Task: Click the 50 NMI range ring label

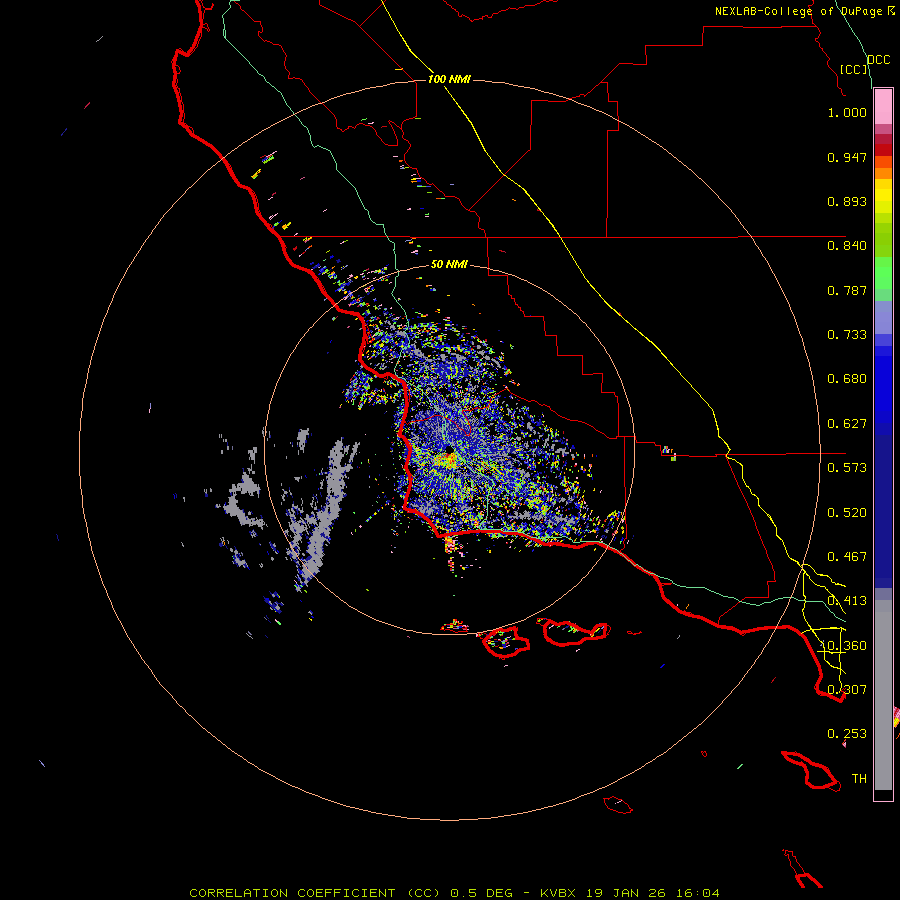Action: pyautogui.click(x=449, y=264)
